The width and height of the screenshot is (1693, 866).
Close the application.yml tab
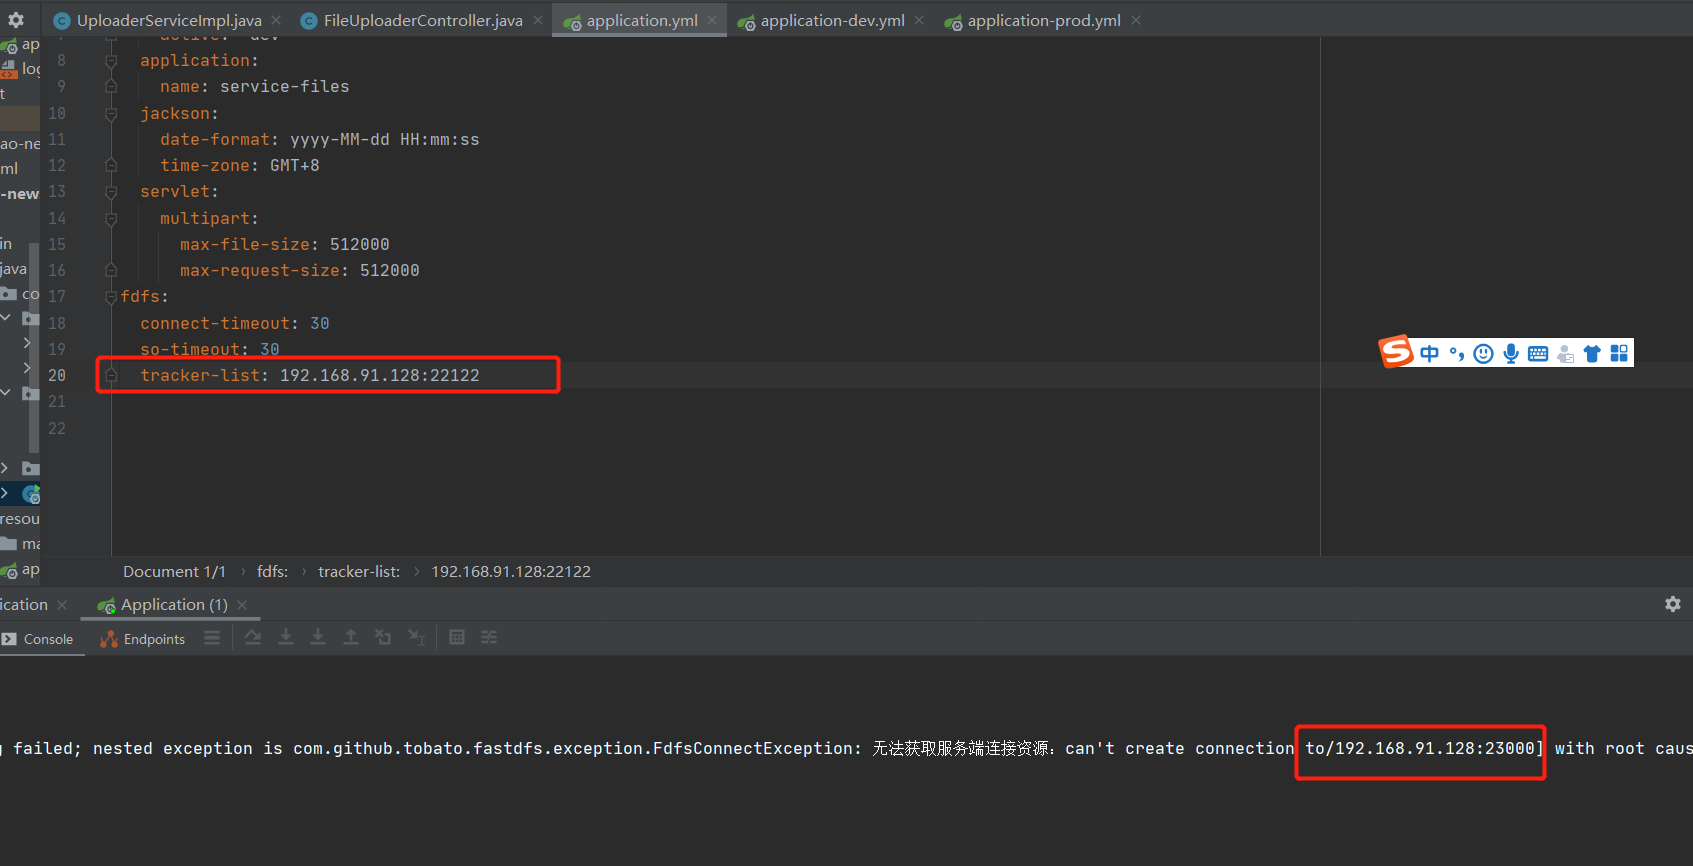(712, 20)
